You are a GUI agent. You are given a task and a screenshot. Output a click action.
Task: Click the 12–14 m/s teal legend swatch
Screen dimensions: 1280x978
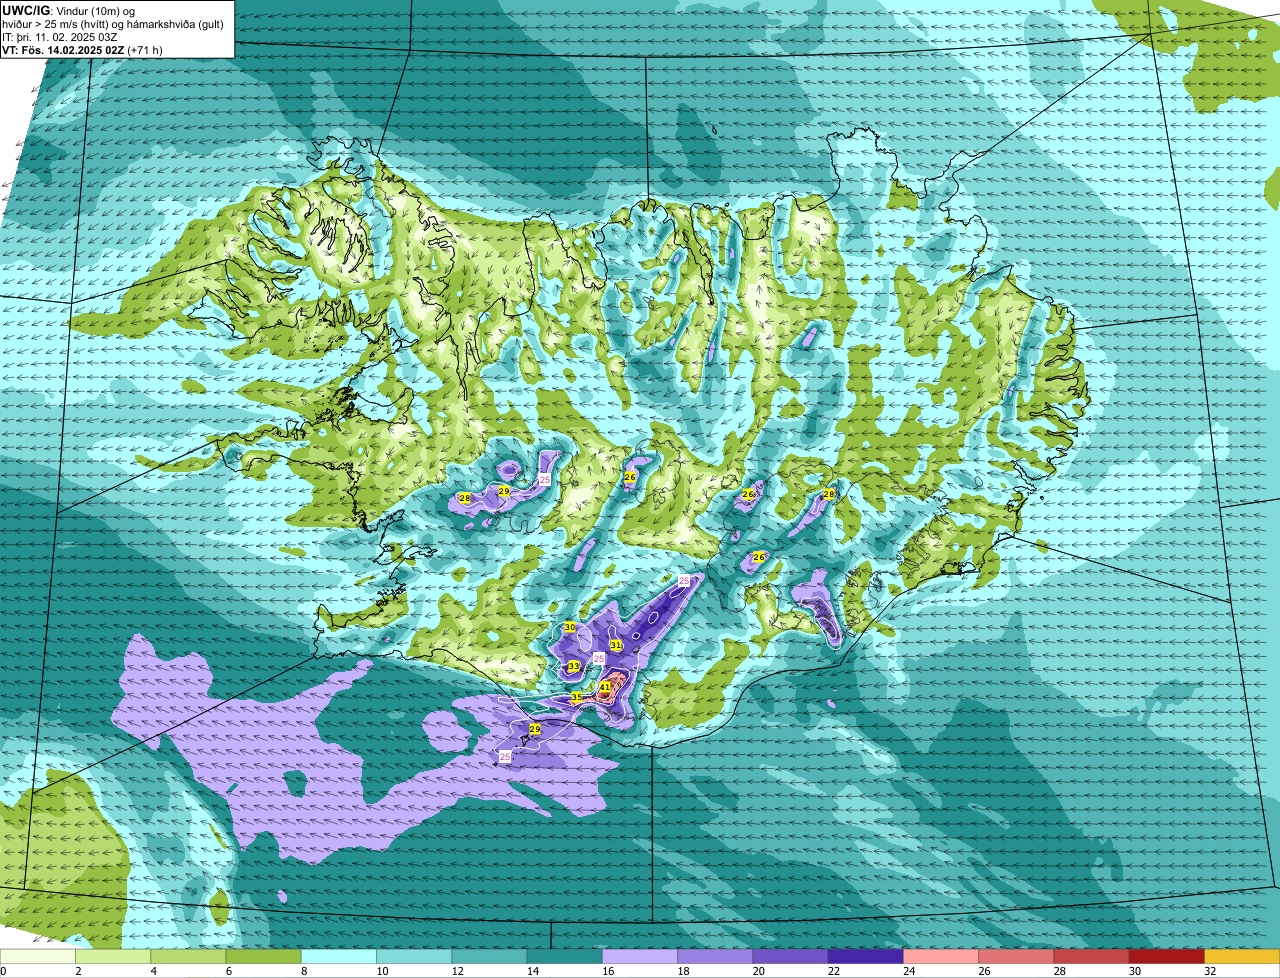tap(489, 957)
